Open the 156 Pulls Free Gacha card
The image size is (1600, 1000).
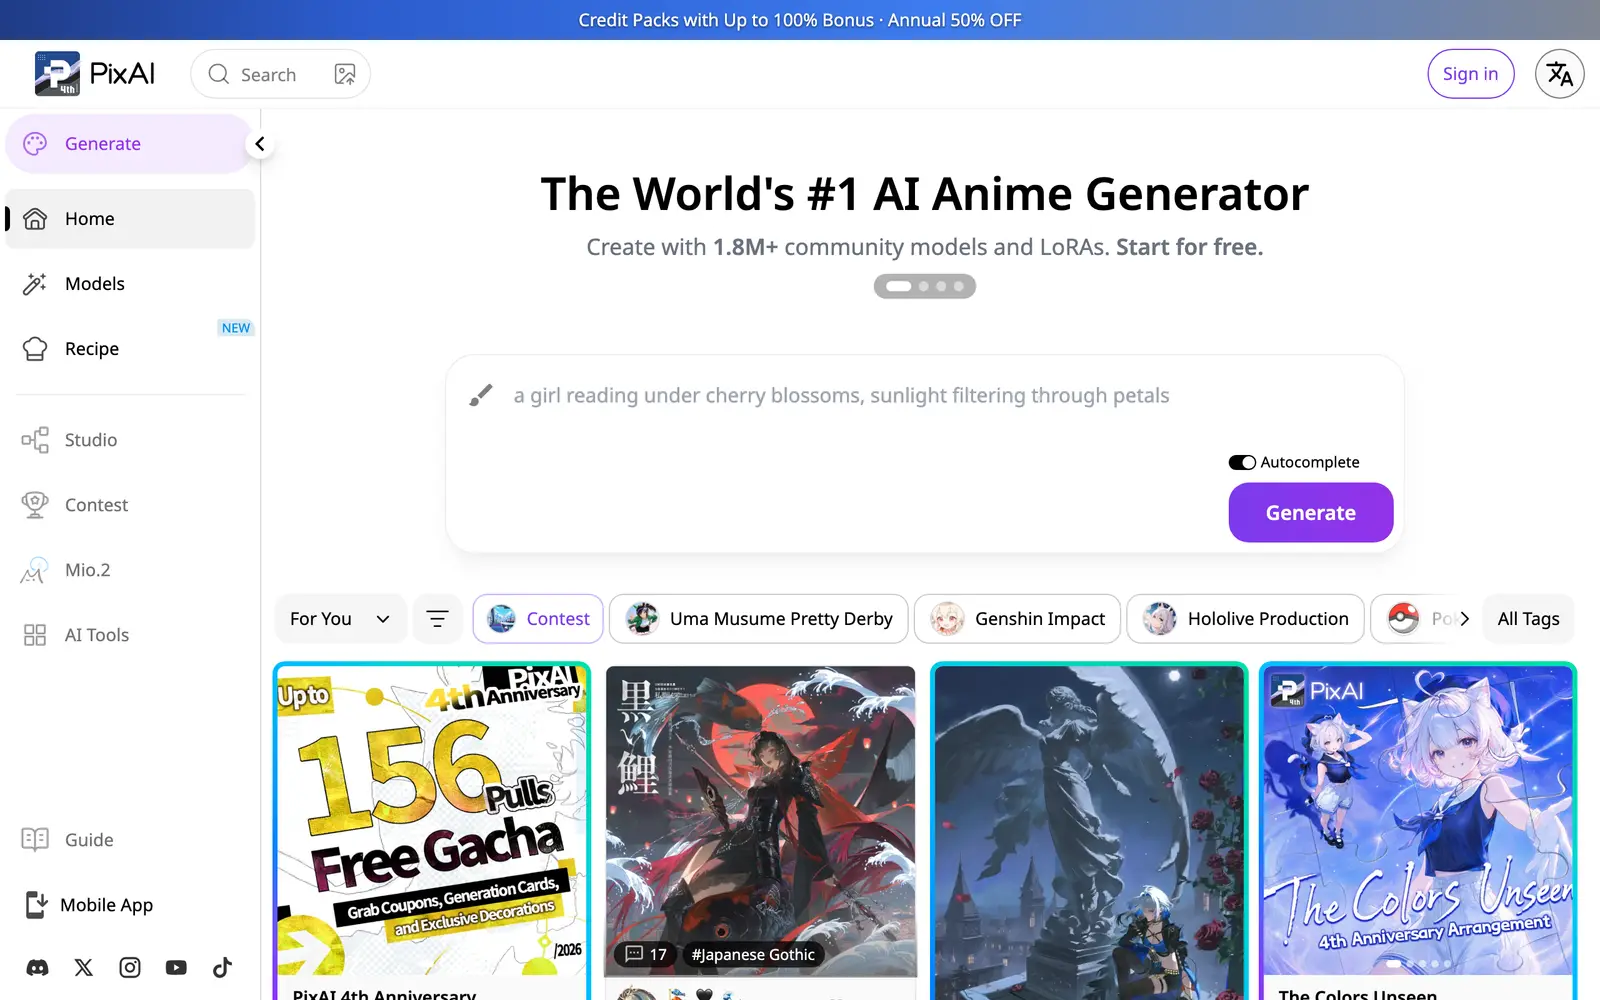click(432, 820)
